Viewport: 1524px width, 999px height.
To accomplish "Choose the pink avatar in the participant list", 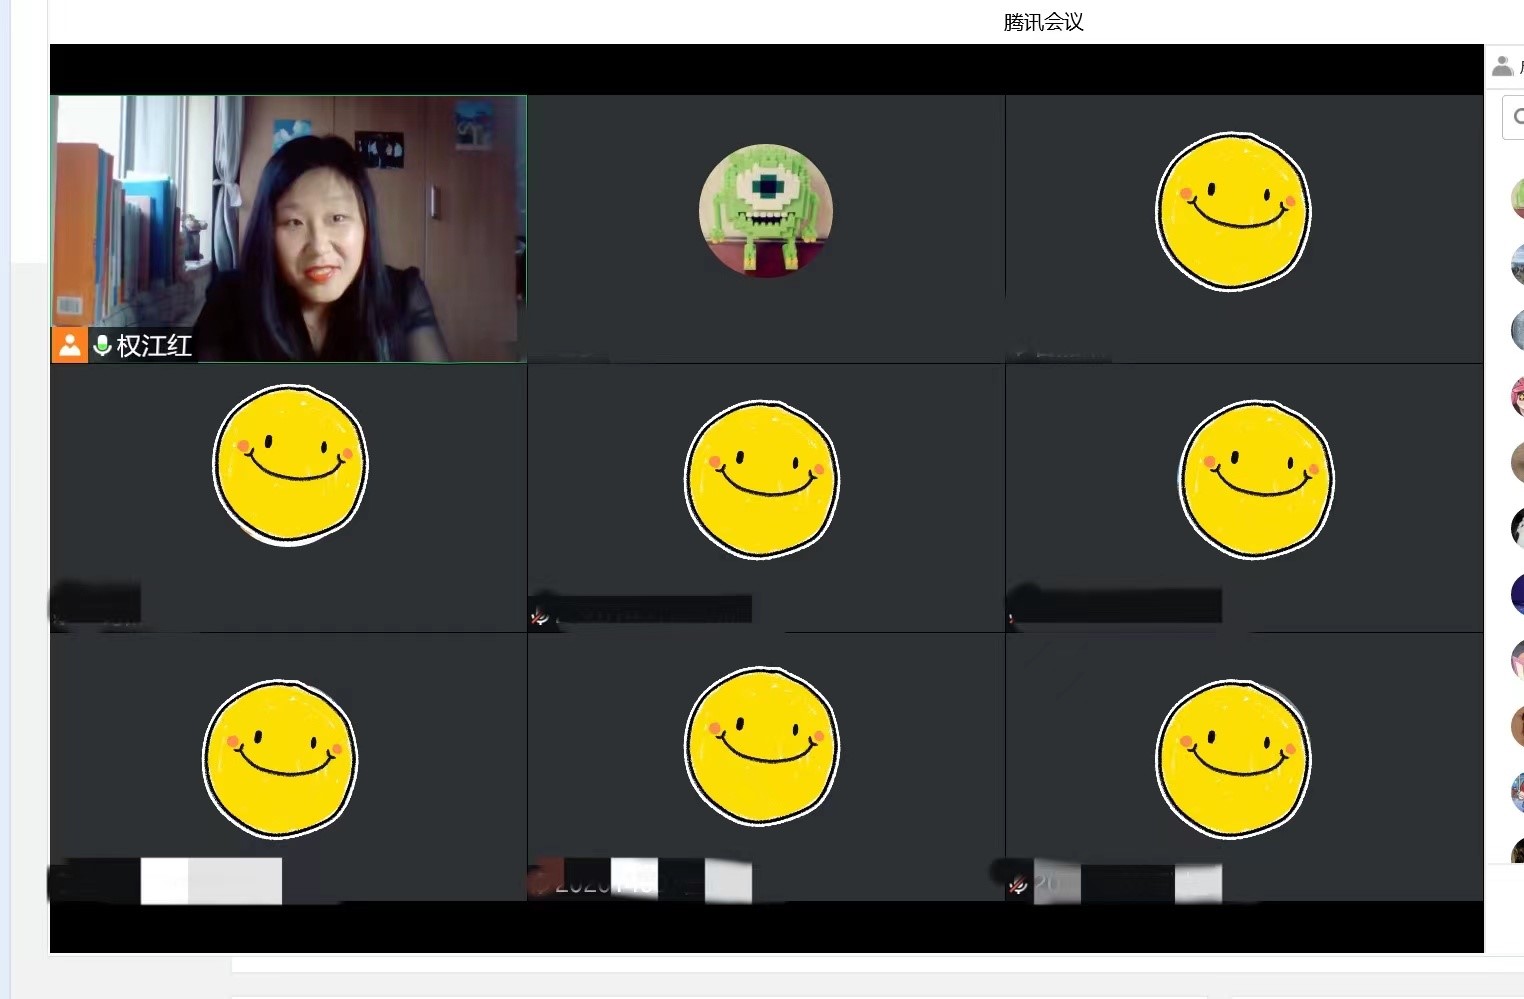I will tap(1517, 397).
